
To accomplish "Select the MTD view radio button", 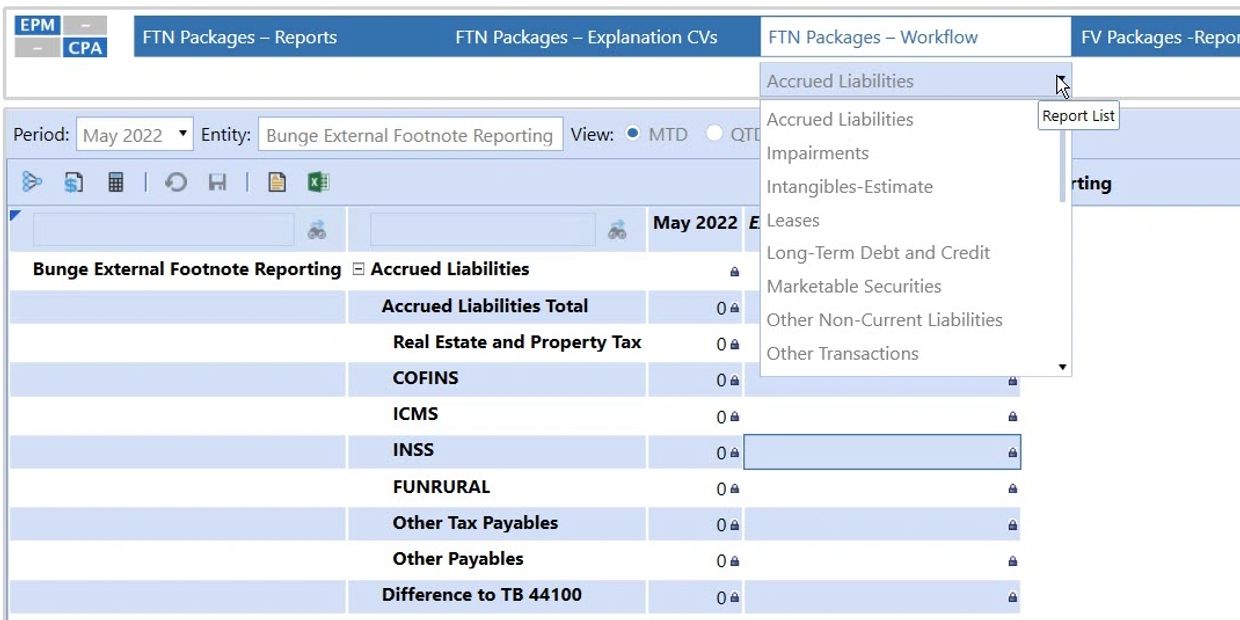I will point(632,134).
